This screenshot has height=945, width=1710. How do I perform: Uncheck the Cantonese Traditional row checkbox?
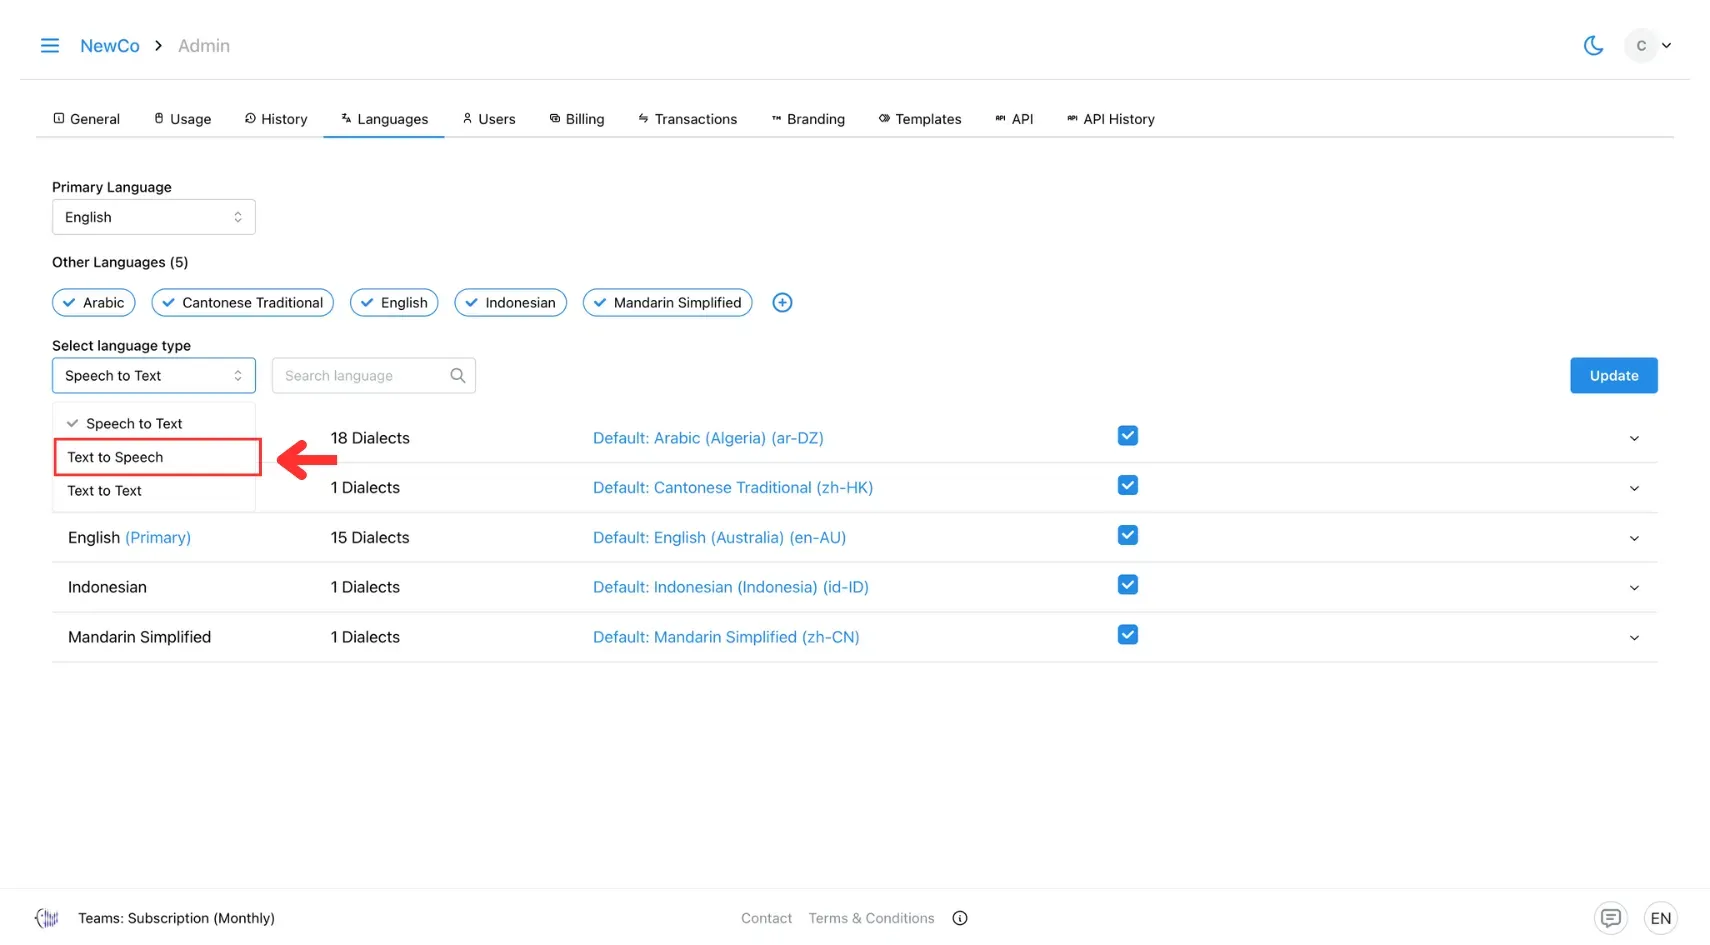(x=1127, y=486)
